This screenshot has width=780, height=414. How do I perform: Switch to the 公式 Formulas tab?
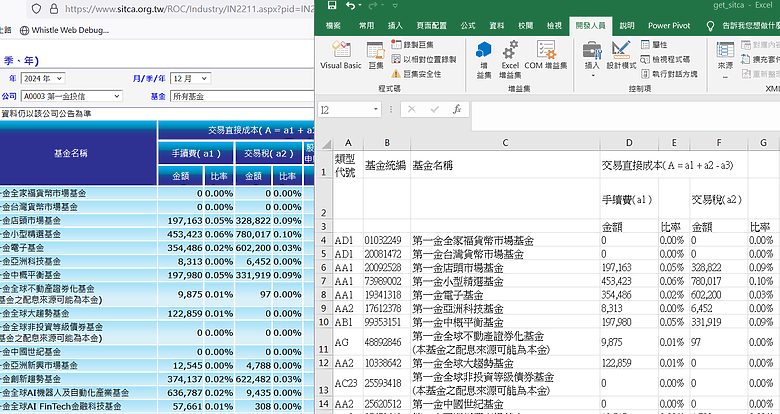point(468,25)
